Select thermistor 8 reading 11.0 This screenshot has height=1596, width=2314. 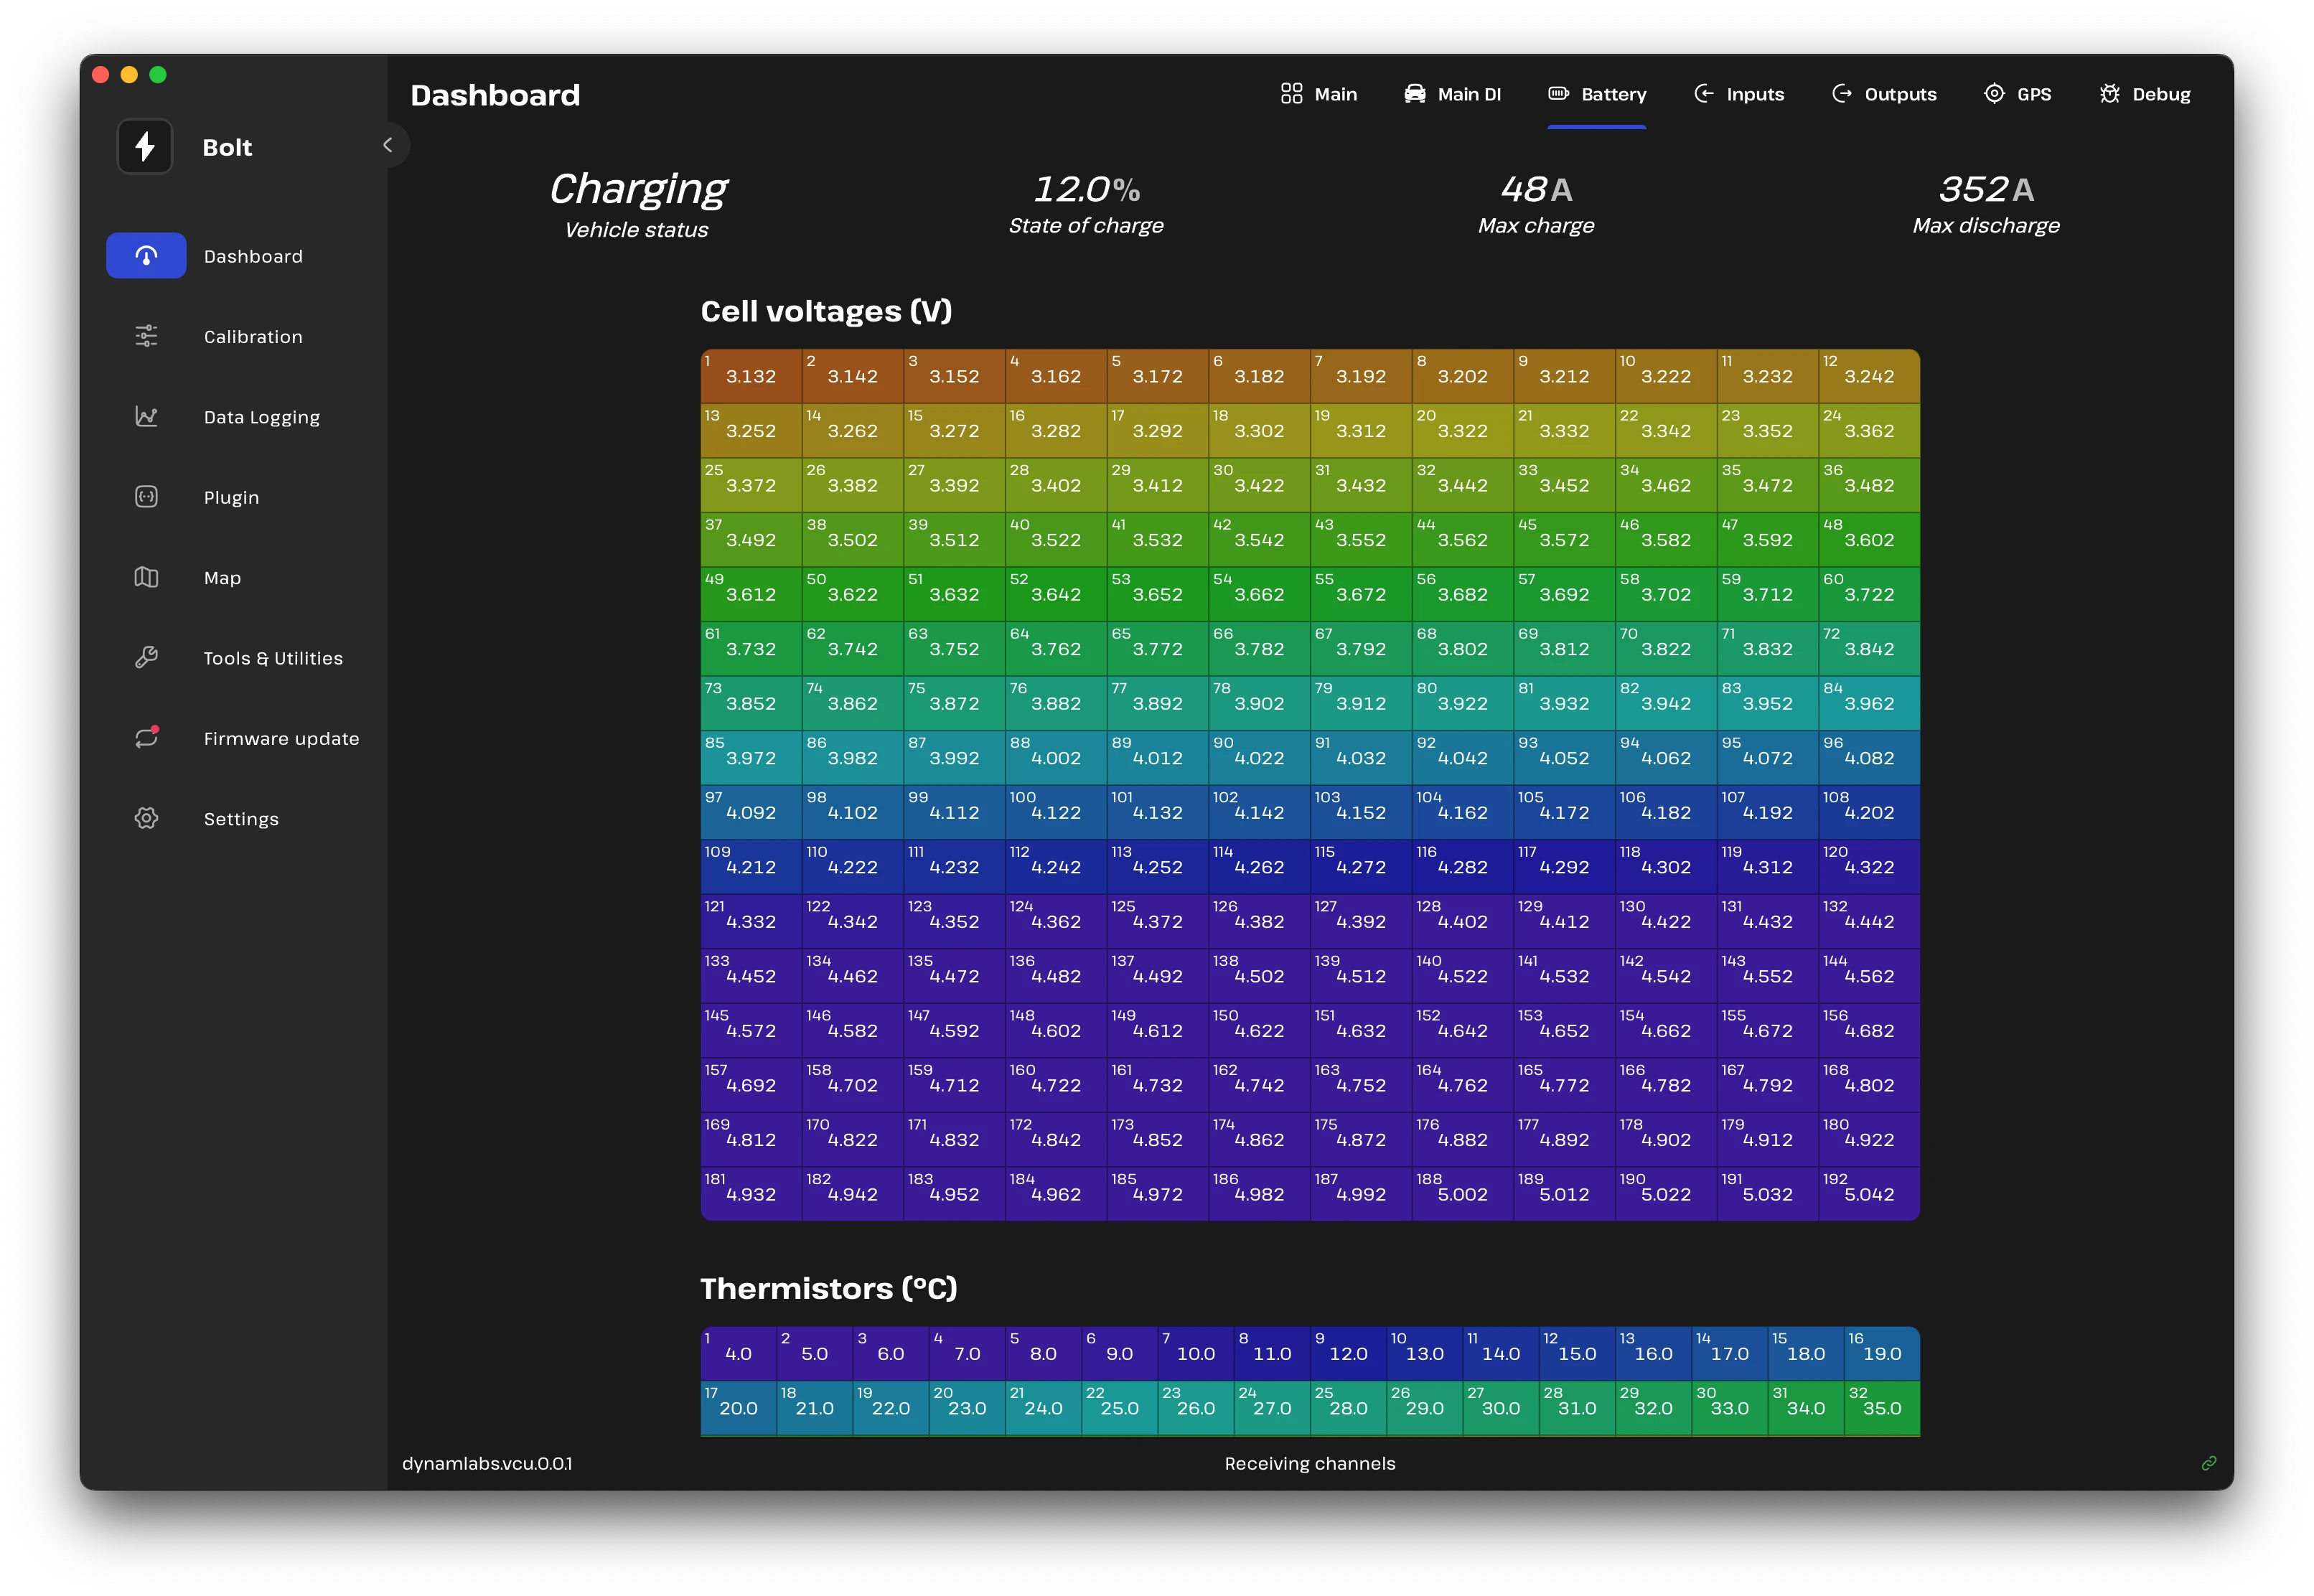pyautogui.click(x=1272, y=1353)
